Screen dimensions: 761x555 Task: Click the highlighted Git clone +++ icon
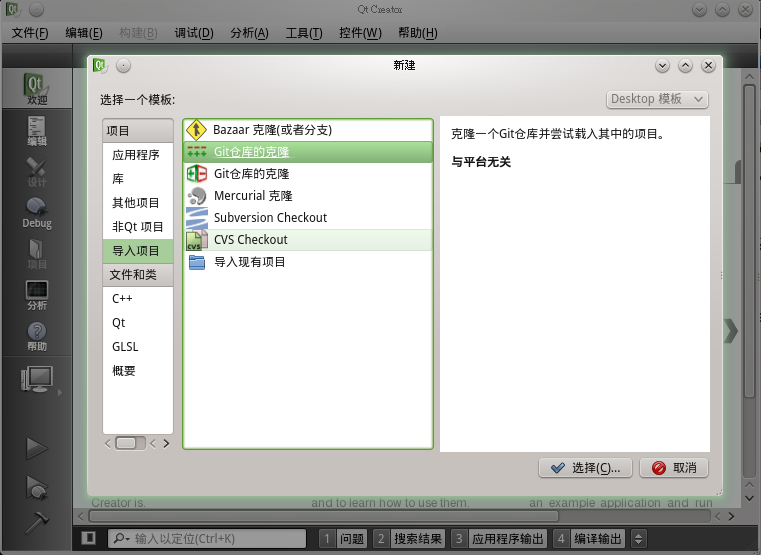(x=197, y=151)
